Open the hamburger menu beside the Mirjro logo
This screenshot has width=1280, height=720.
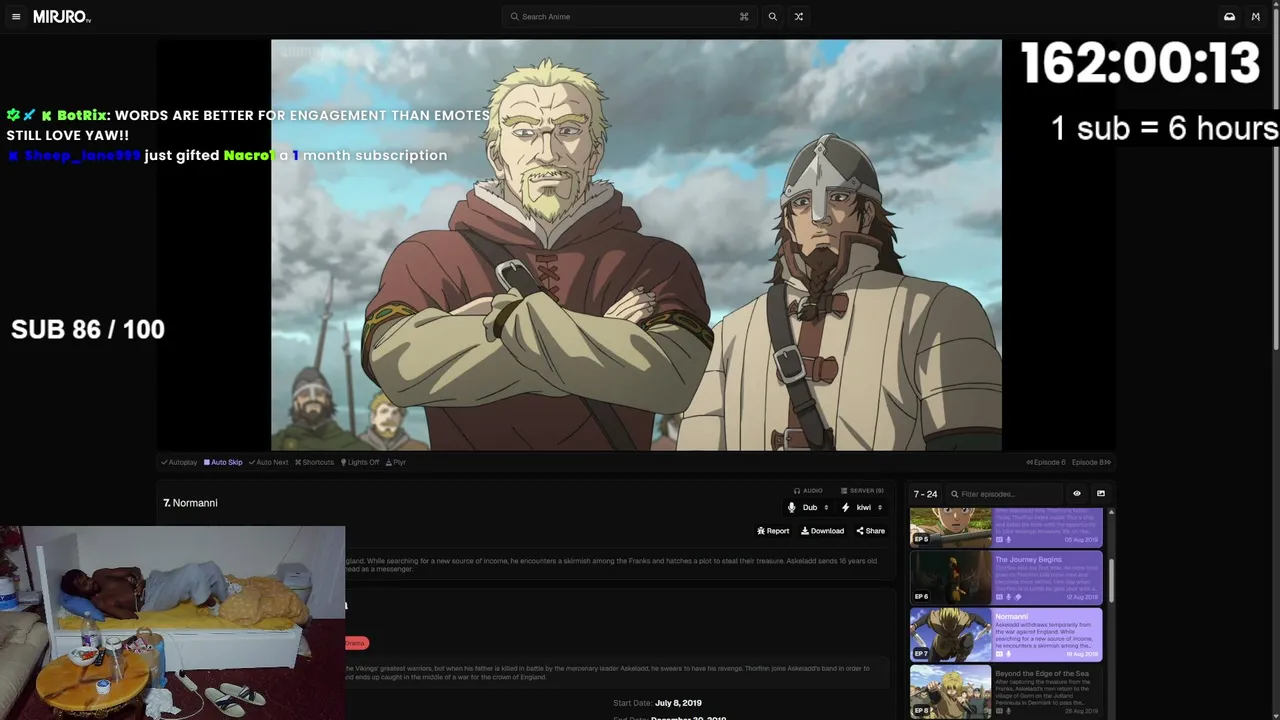[16, 17]
